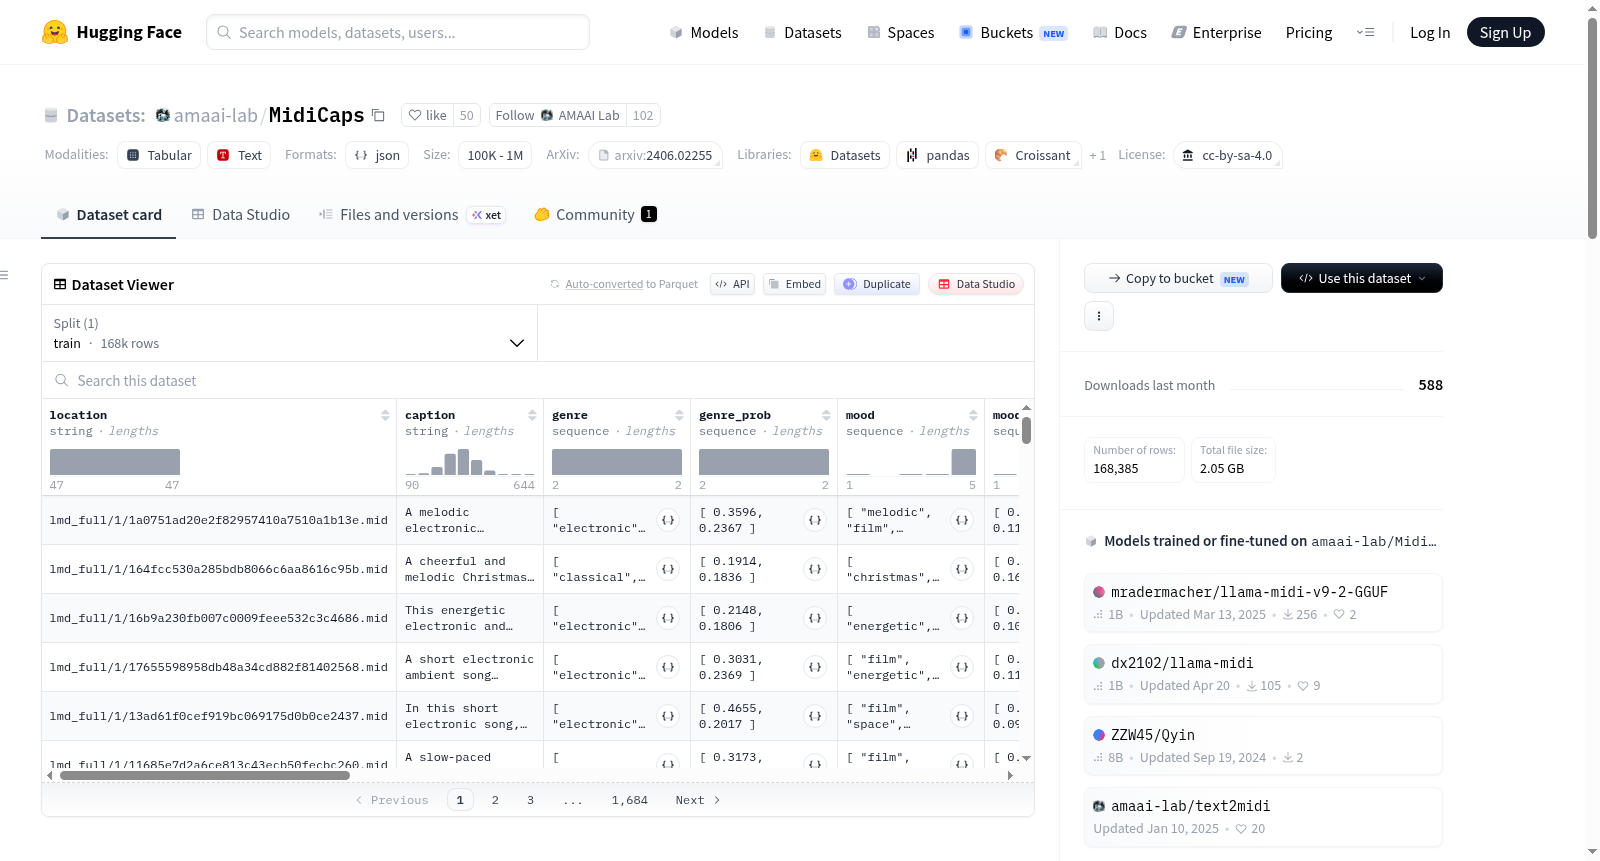Viewport: 1600px width, 861px height.
Task: Open the Models navigation link
Action: pyautogui.click(x=704, y=32)
